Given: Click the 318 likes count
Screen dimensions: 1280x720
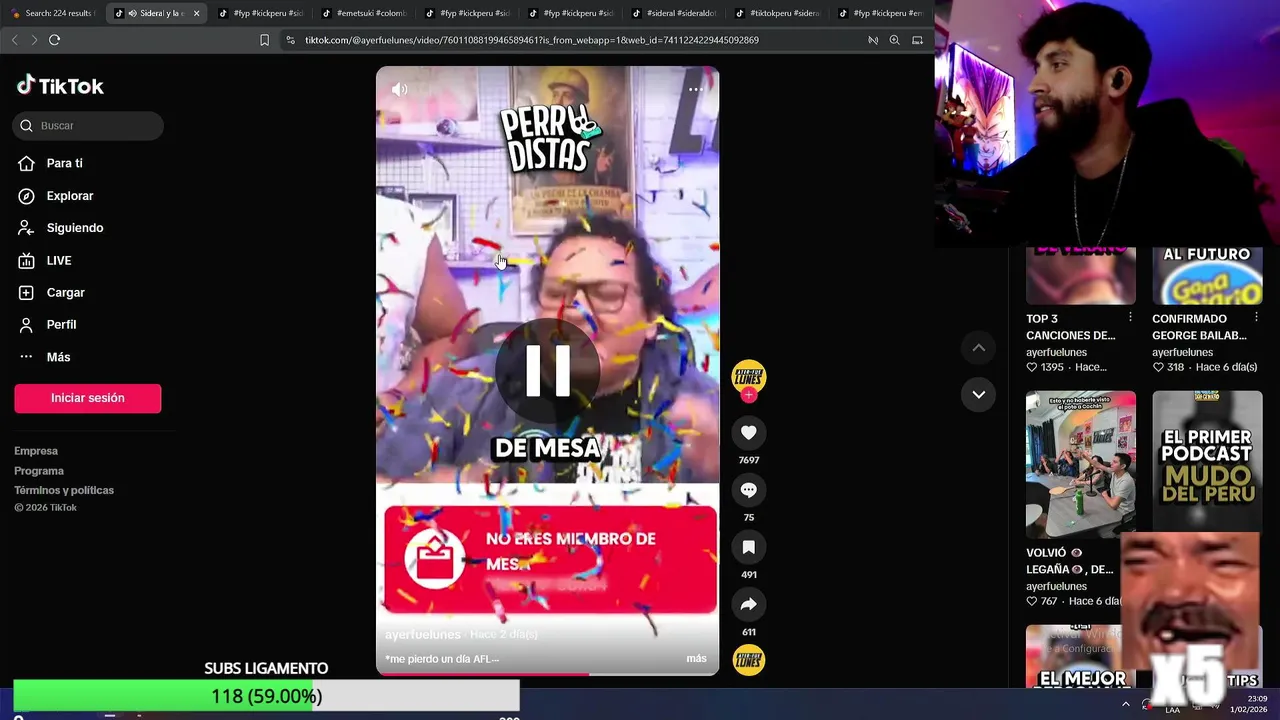Looking at the screenshot, I should click(x=1168, y=367).
